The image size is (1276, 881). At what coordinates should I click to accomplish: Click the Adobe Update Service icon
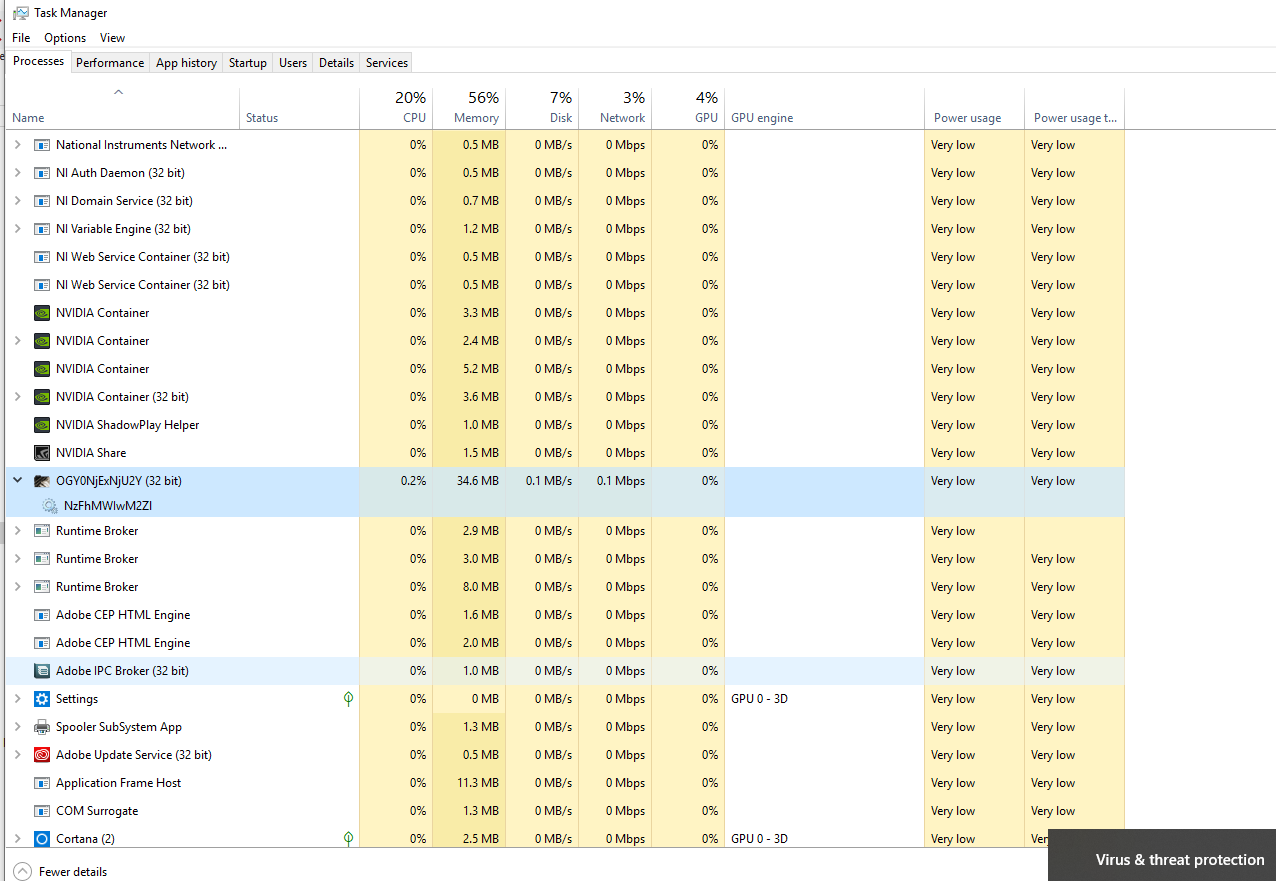[42, 755]
